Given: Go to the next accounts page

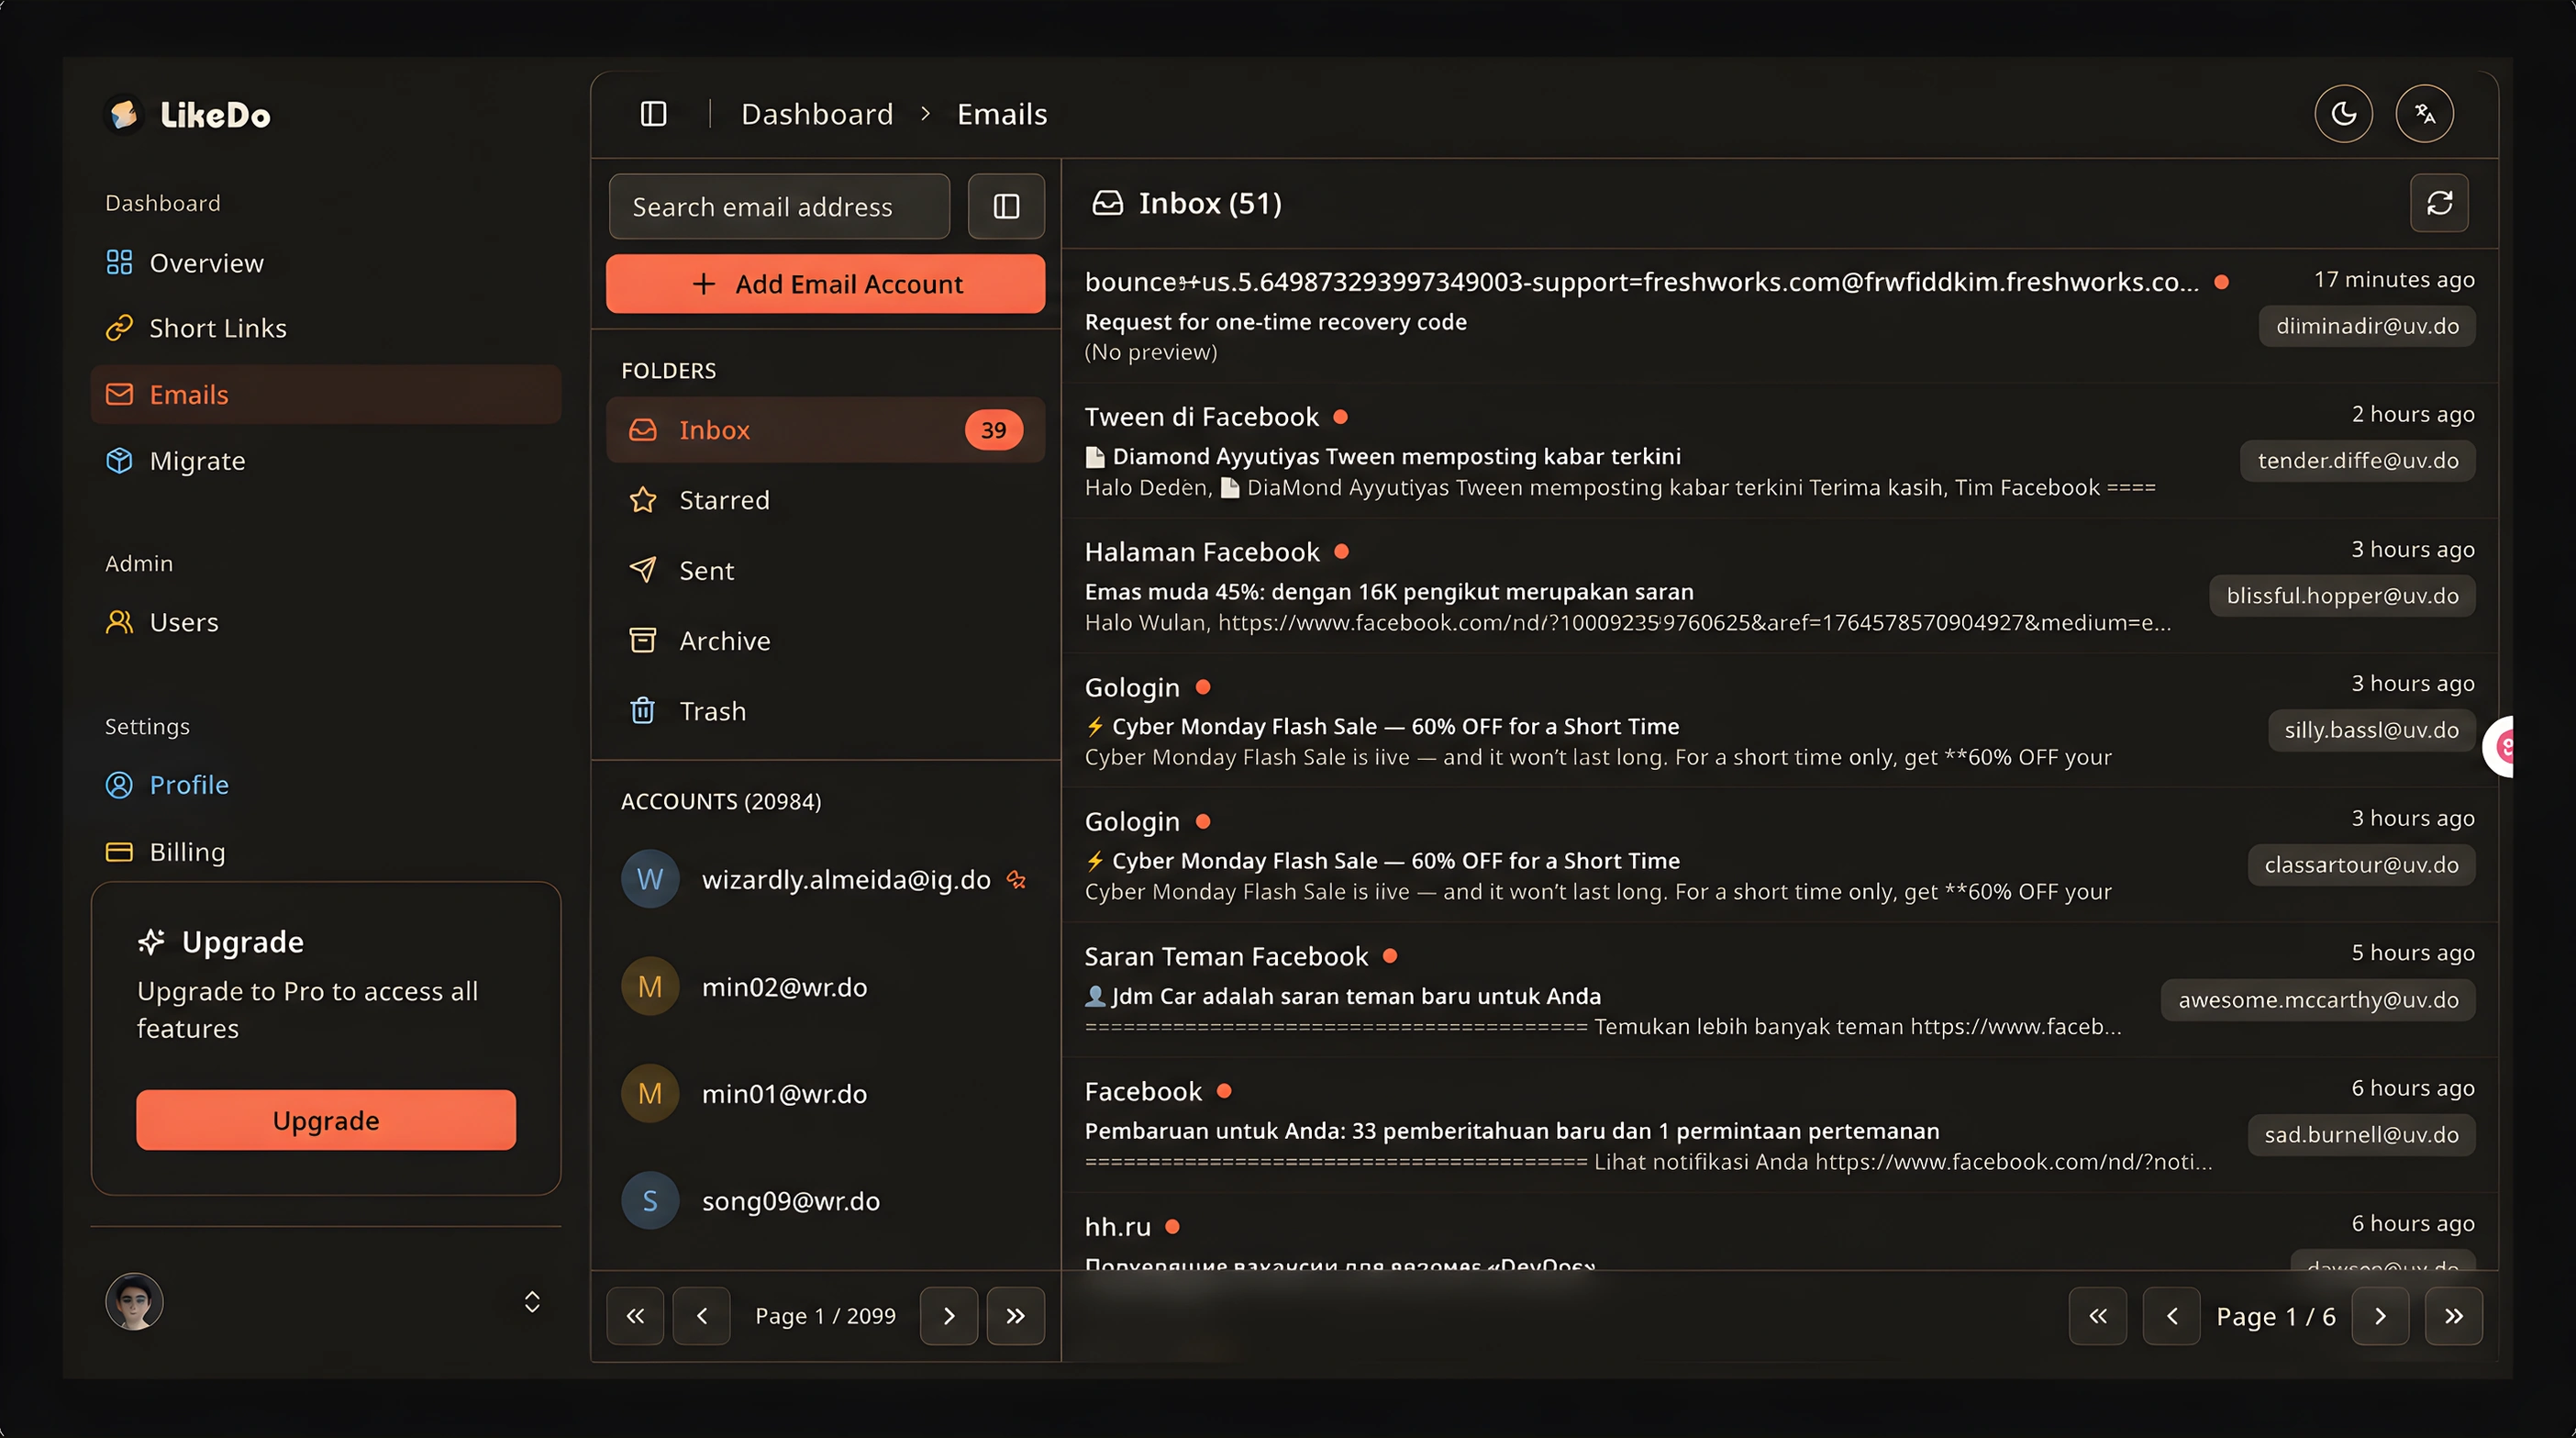Looking at the screenshot, I should point(949,1316).
